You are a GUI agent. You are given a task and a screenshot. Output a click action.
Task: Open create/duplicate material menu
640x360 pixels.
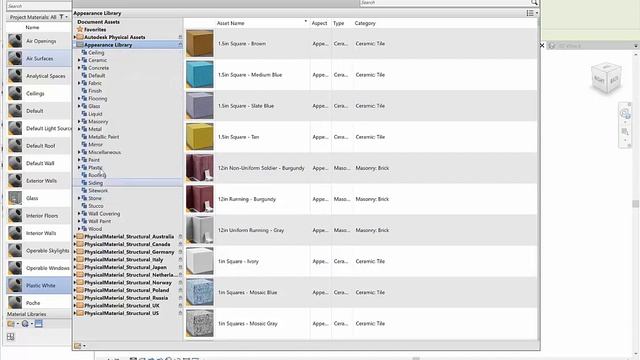tap(27, 324)
